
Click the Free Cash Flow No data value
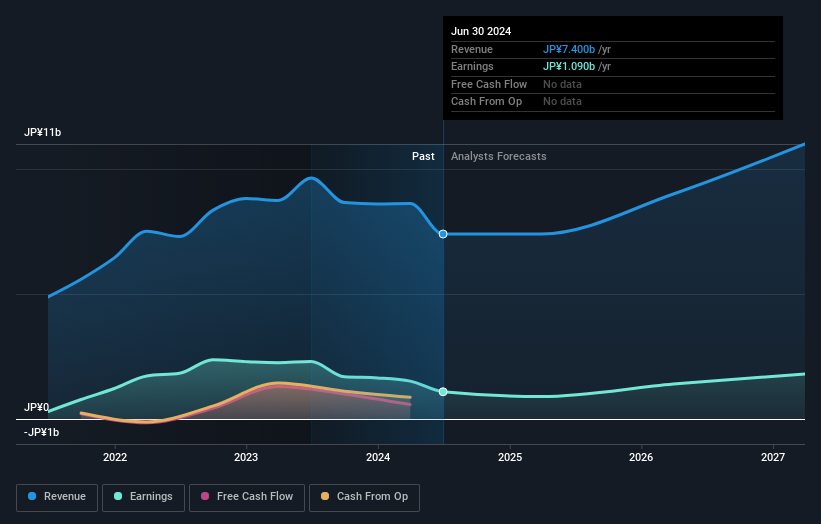(x=562, y=84)
